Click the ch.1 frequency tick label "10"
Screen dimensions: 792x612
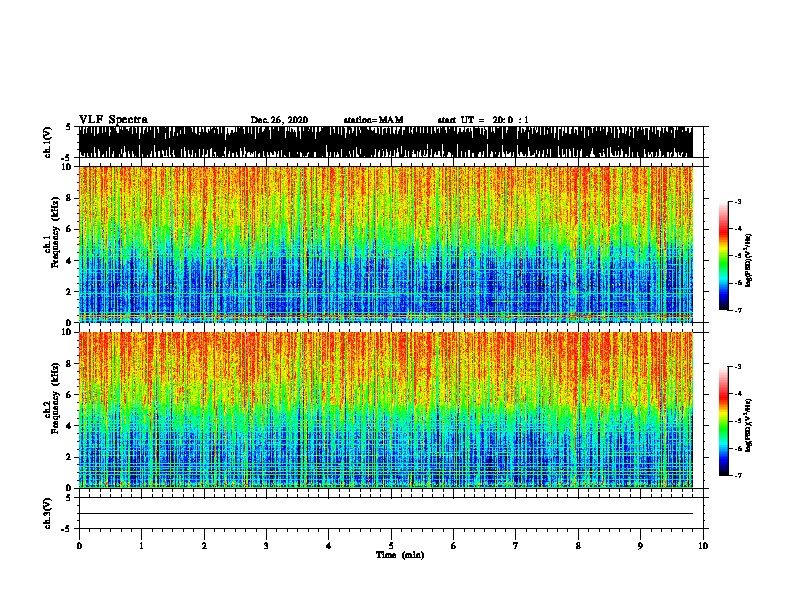68,167
